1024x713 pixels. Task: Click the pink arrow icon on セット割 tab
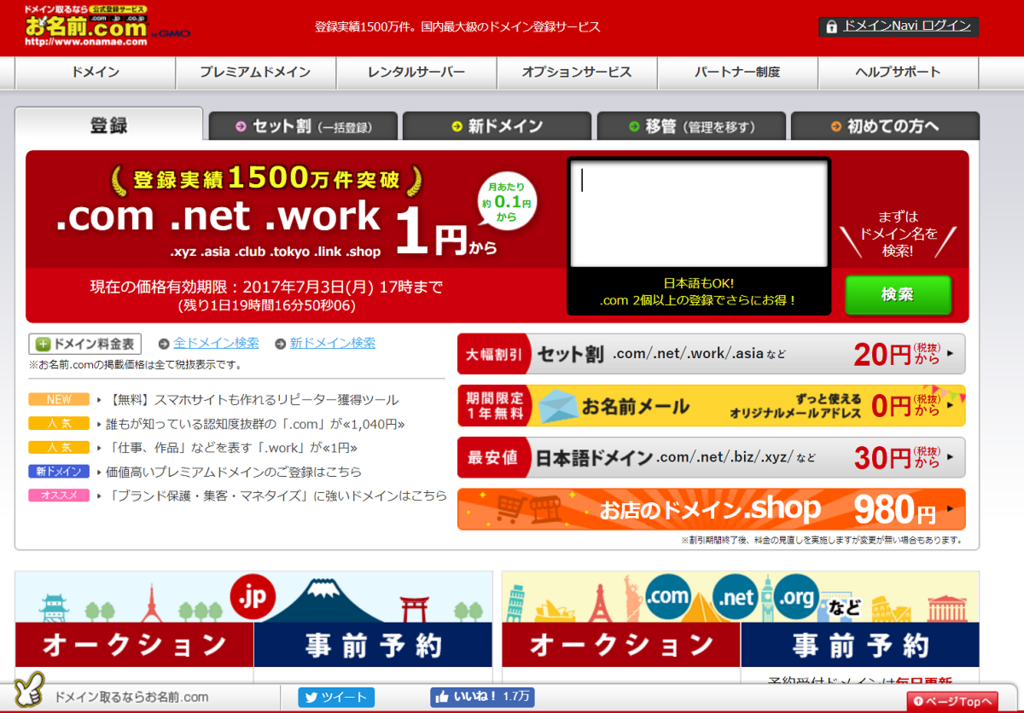[241, 127]
